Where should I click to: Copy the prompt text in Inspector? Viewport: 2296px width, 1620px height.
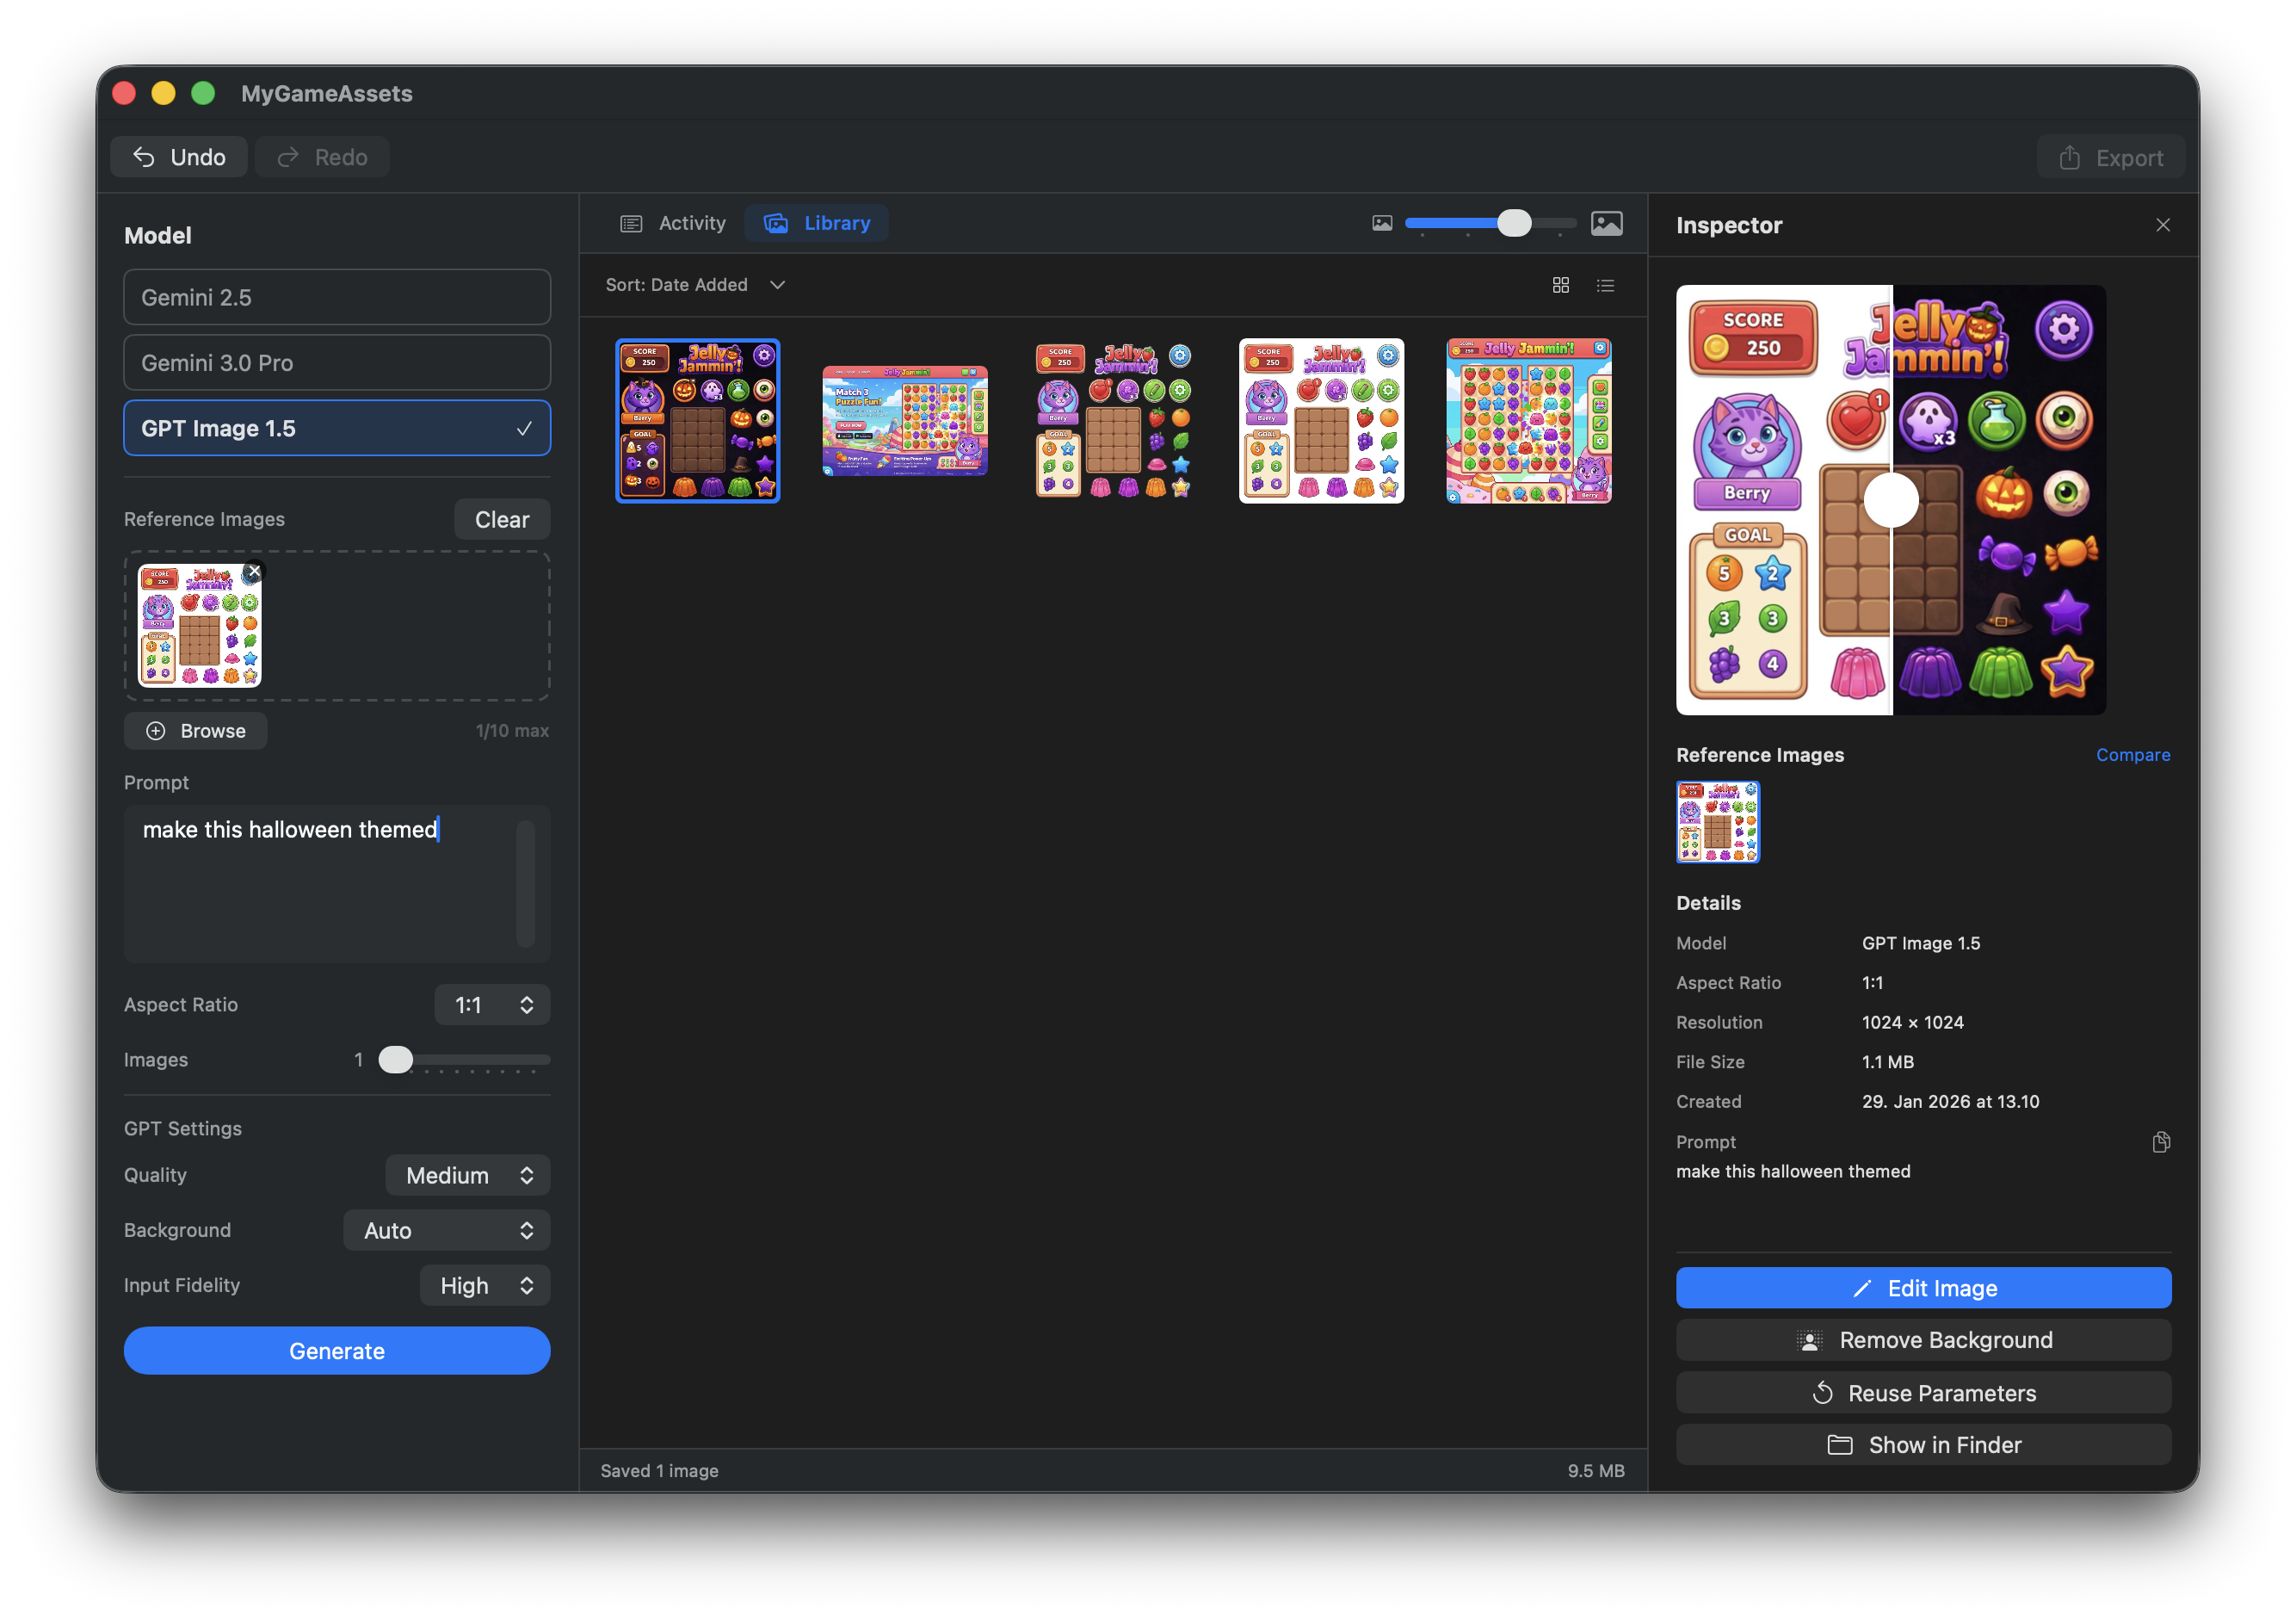point(2160,1142)
